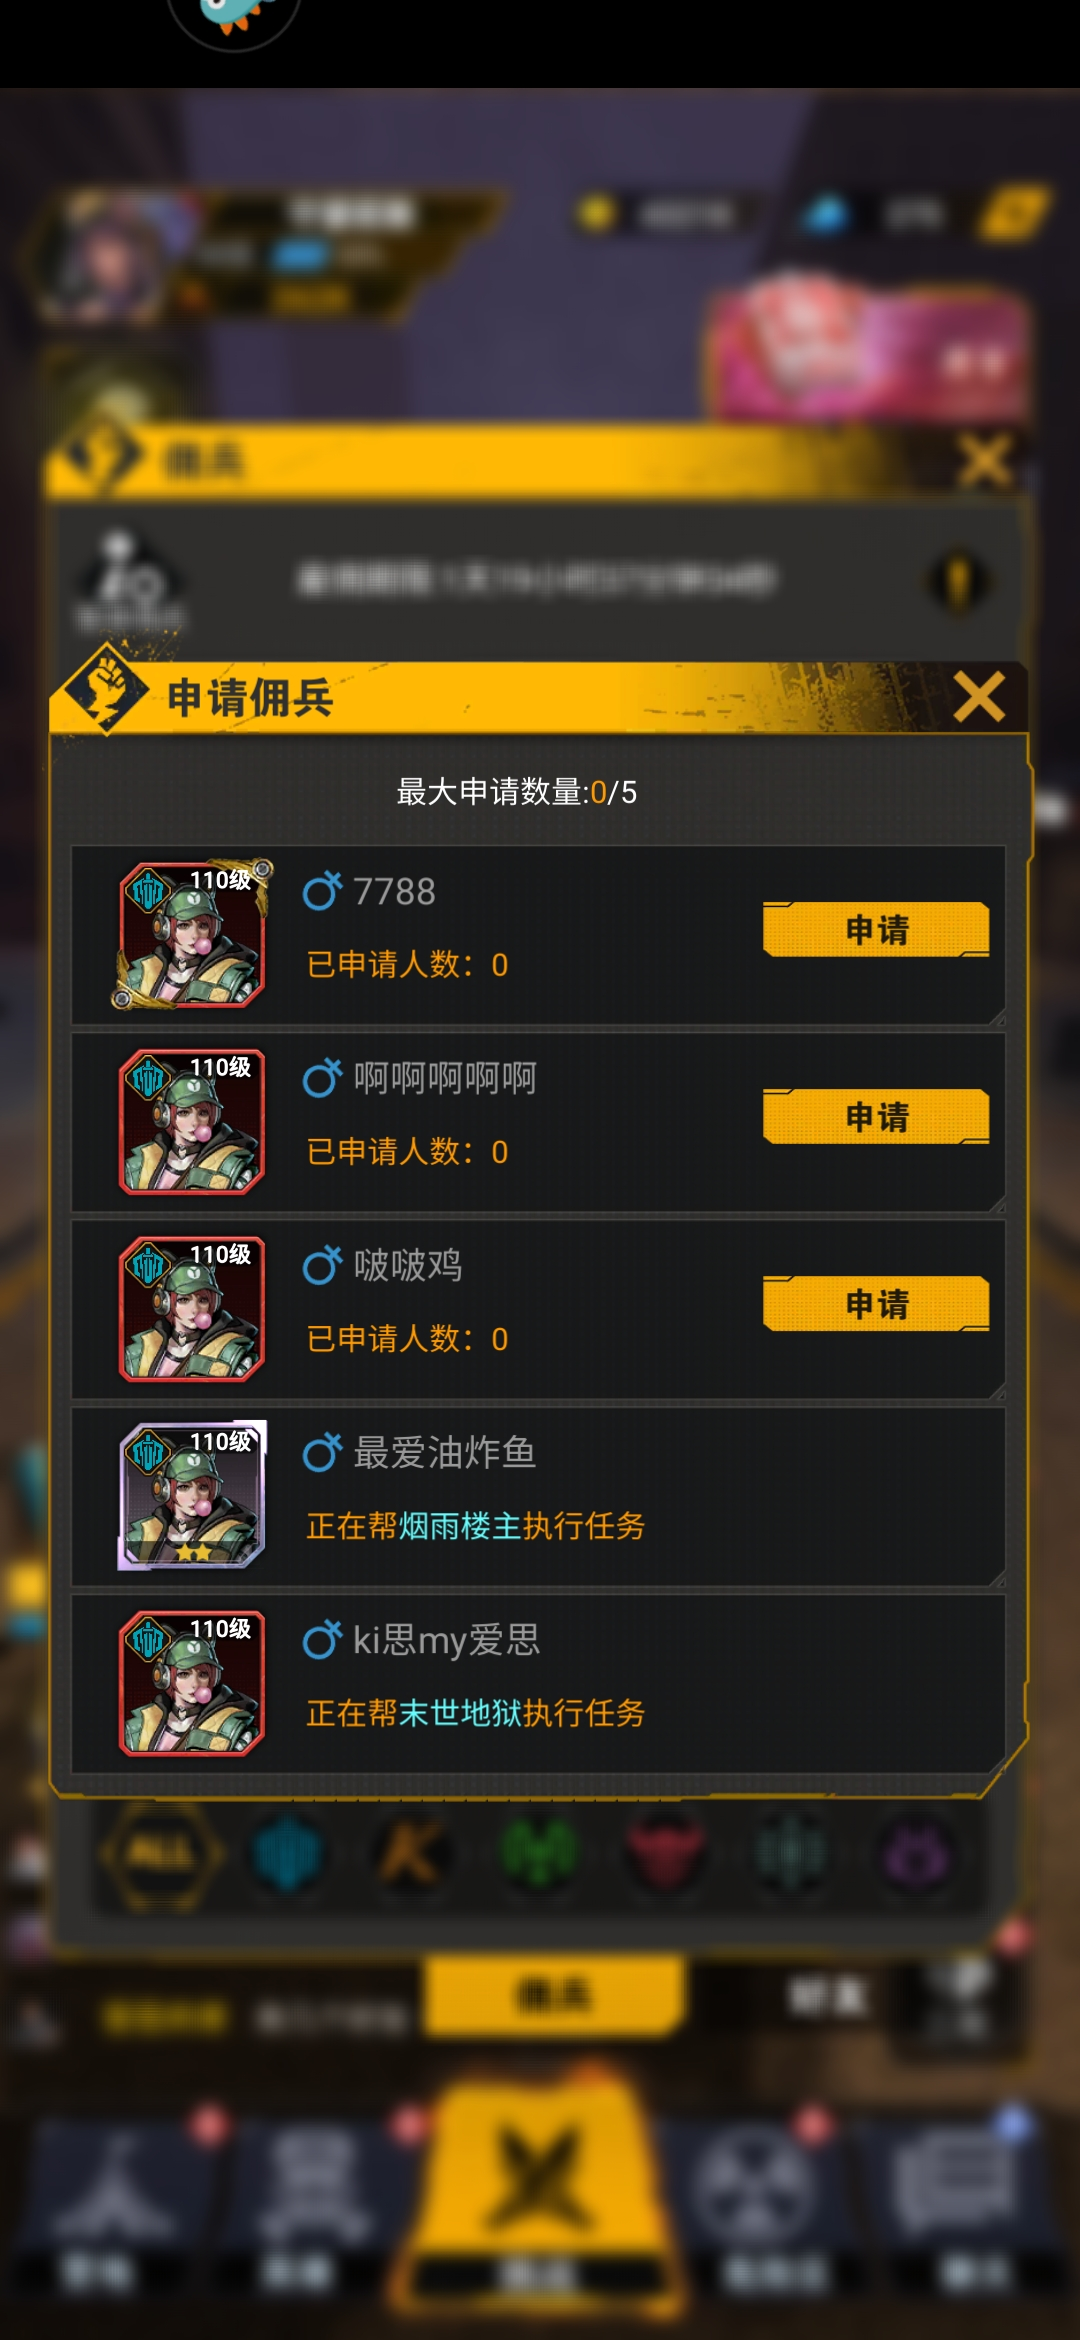The image size is (1080, 2340).
Task: Choose the red bull faction filter
Action: [x=665, y=1853]
